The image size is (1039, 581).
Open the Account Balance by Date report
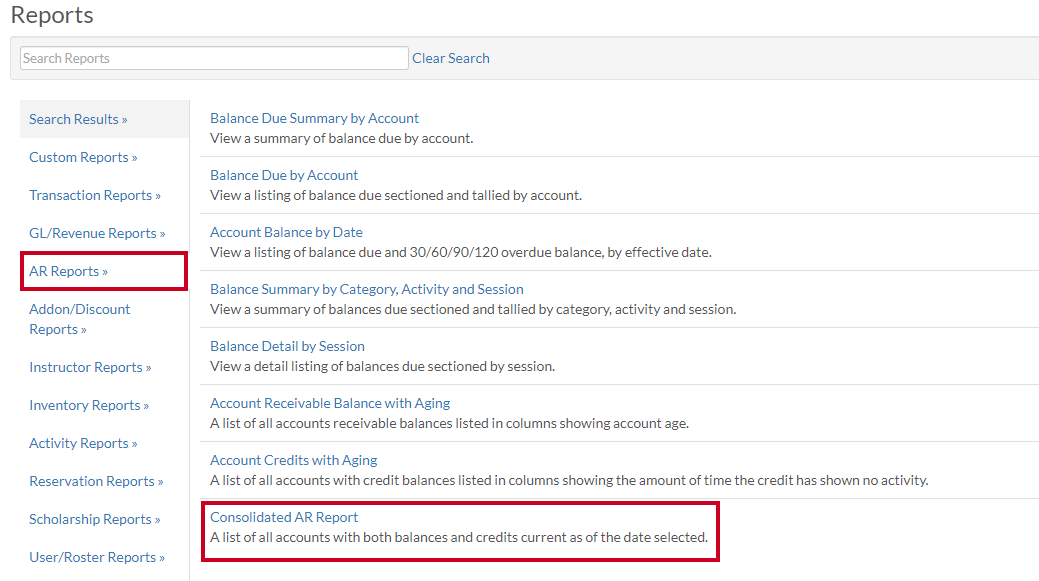286,232
